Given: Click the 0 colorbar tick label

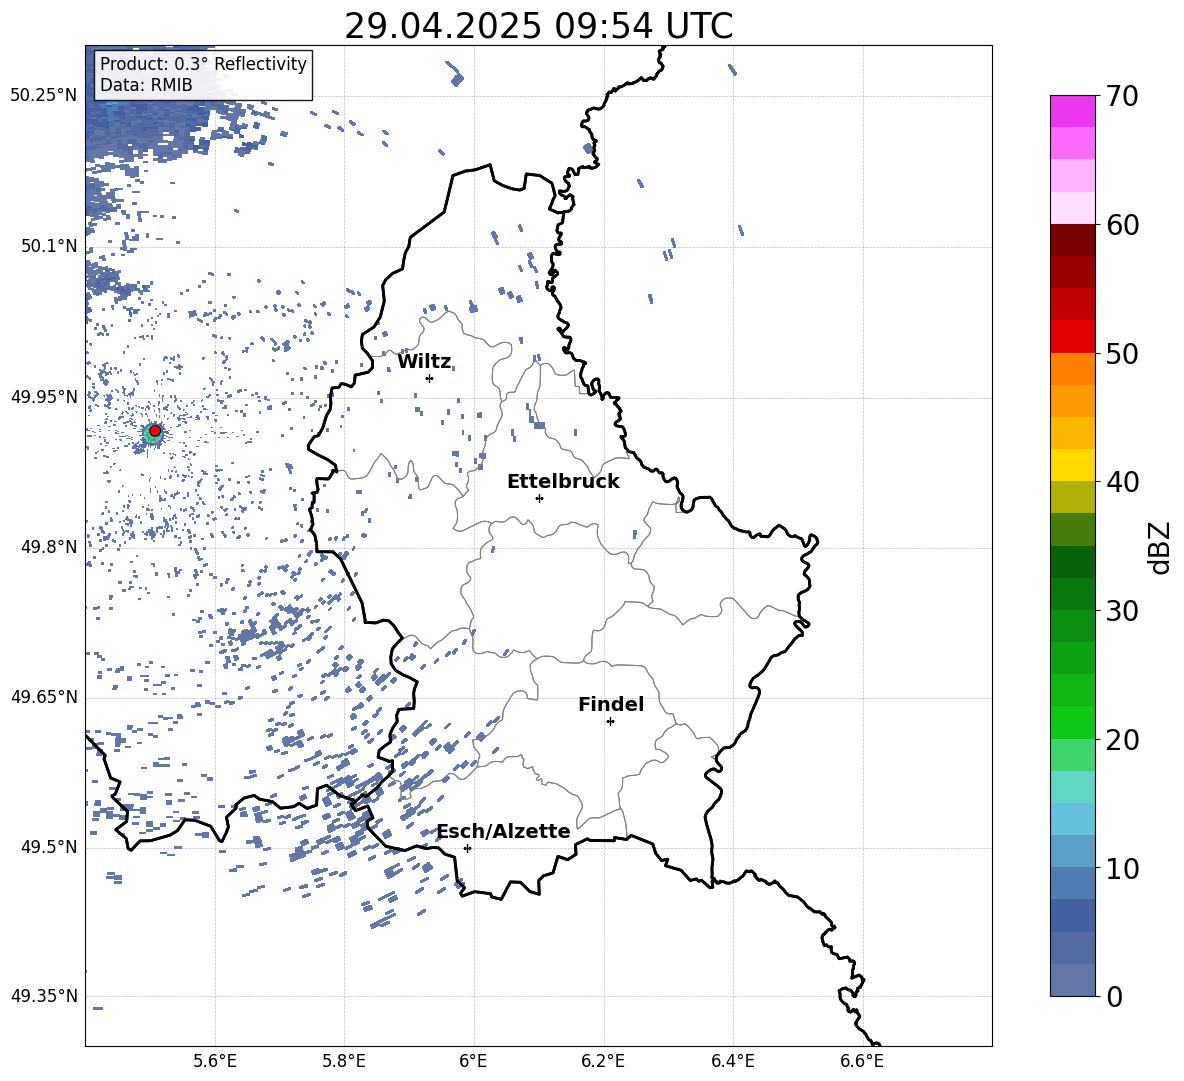Looking at the screenshot, I should pyautogui.click(x=1114, y=996).
